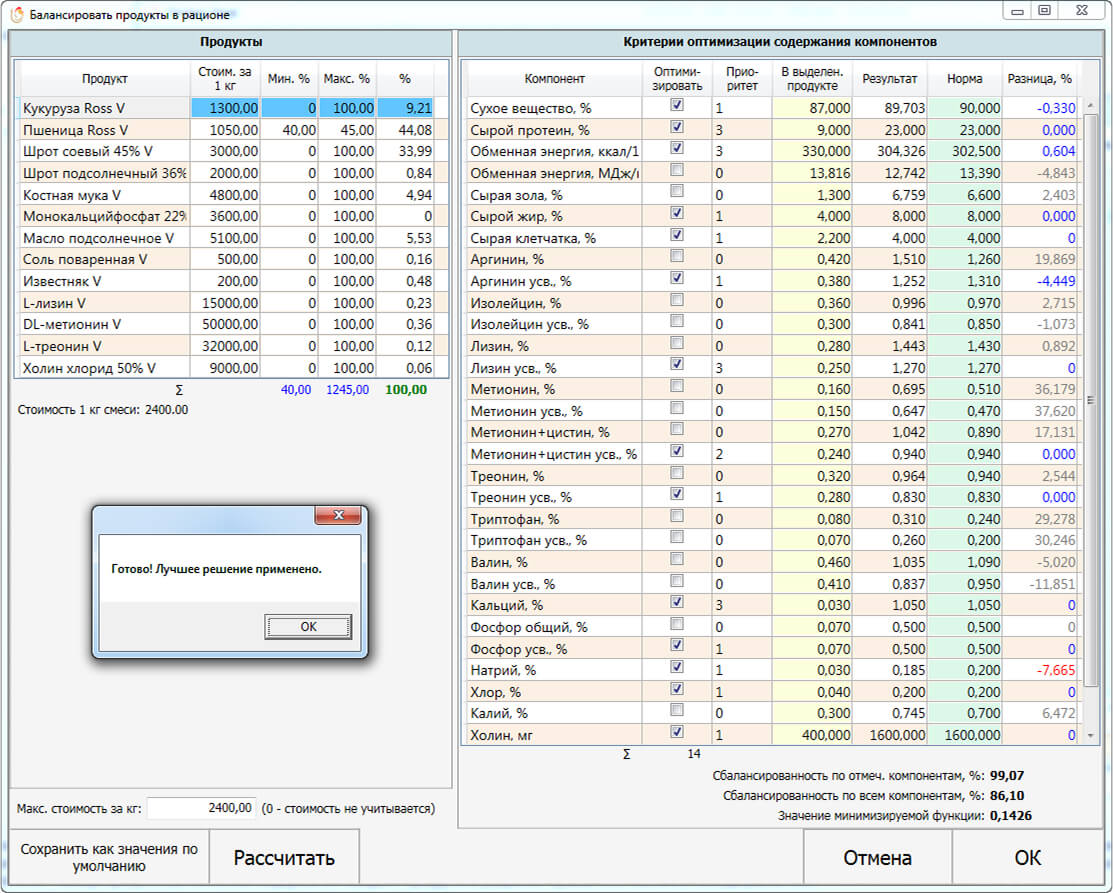Disable optimization for Аргинин усв., %
Viewport: 1113px width, 893px height.
(677, 278)
